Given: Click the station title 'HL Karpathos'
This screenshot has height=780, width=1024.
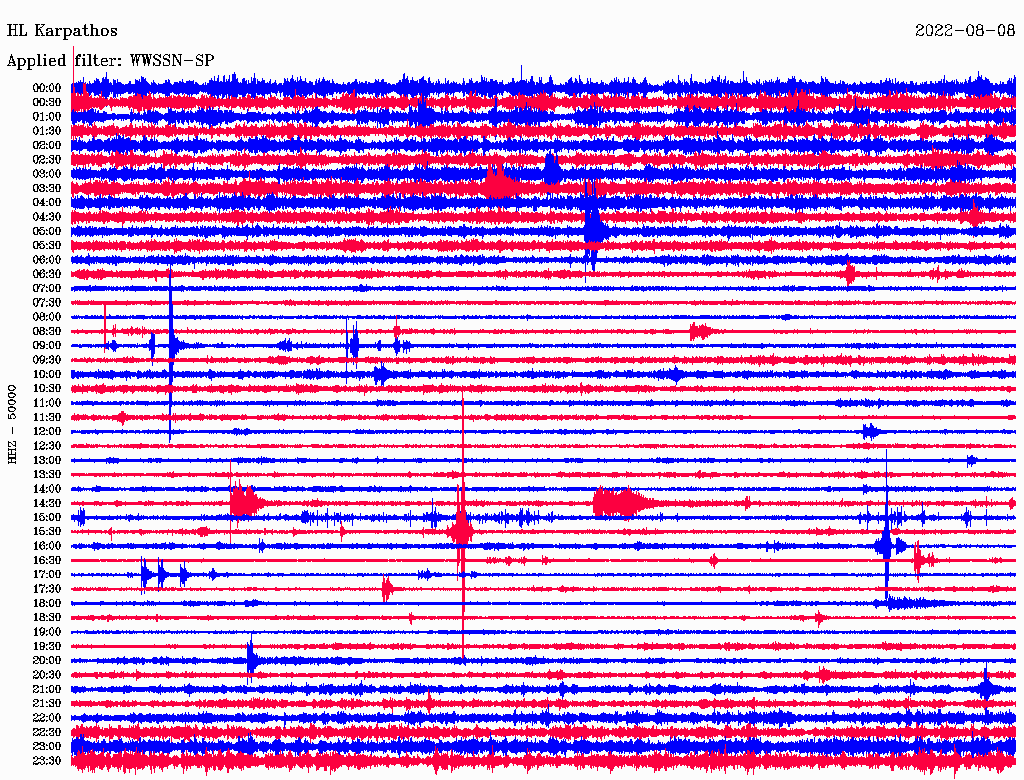Looking at the screenshot, I should point(62,31).
